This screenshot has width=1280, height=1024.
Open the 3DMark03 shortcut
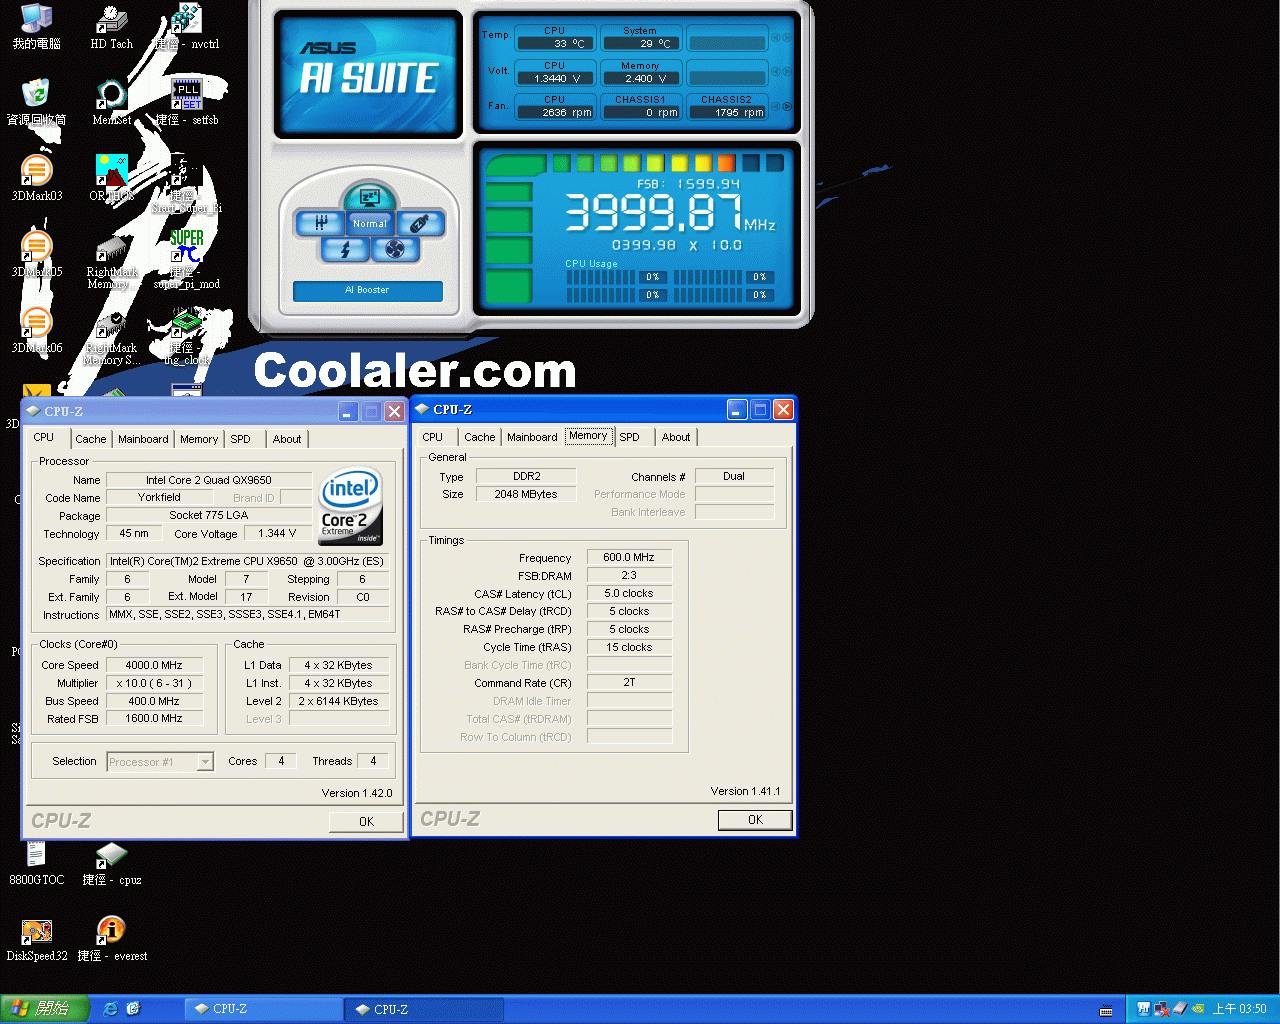coord(36,177)
